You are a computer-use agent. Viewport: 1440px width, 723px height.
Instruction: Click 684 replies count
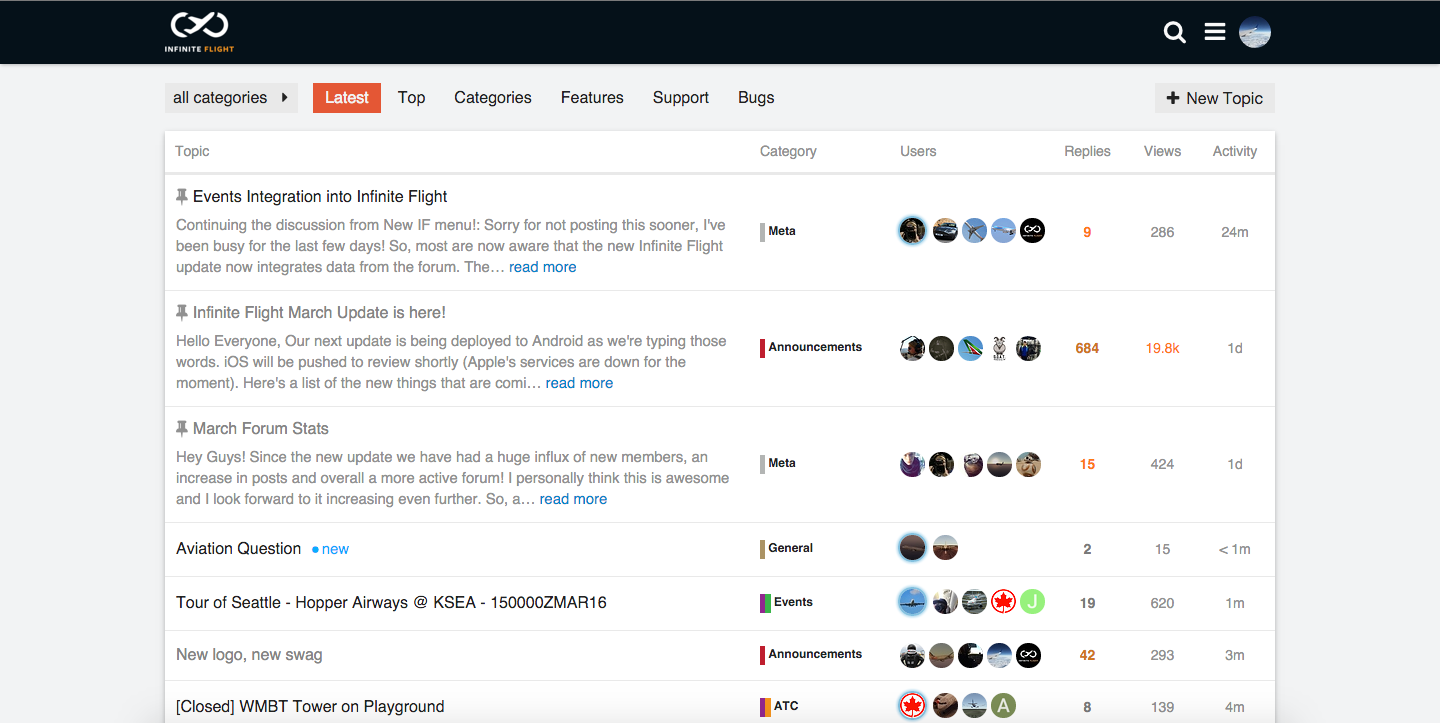(1087, 348)
